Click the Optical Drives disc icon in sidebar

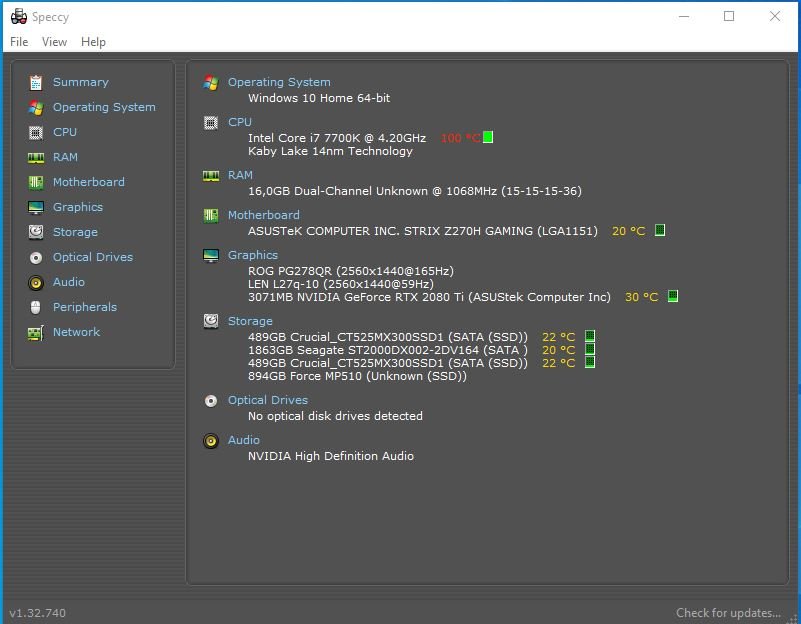point(36,257)
